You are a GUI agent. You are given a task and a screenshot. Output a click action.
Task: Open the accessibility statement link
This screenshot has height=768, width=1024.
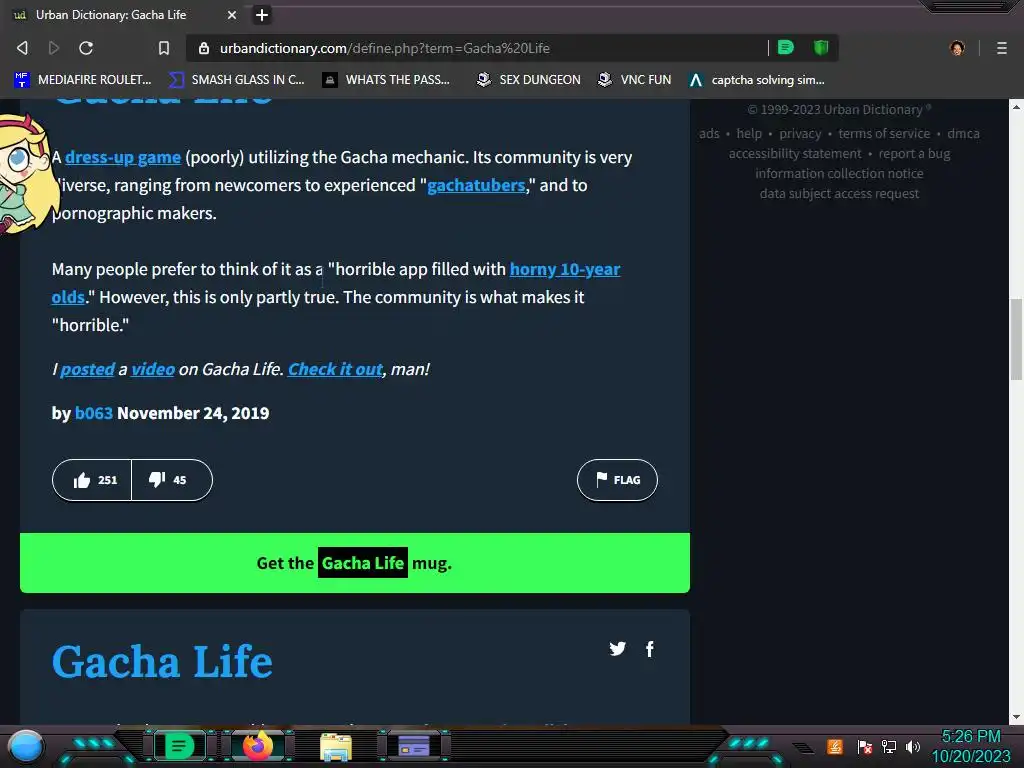click(795, 153)
